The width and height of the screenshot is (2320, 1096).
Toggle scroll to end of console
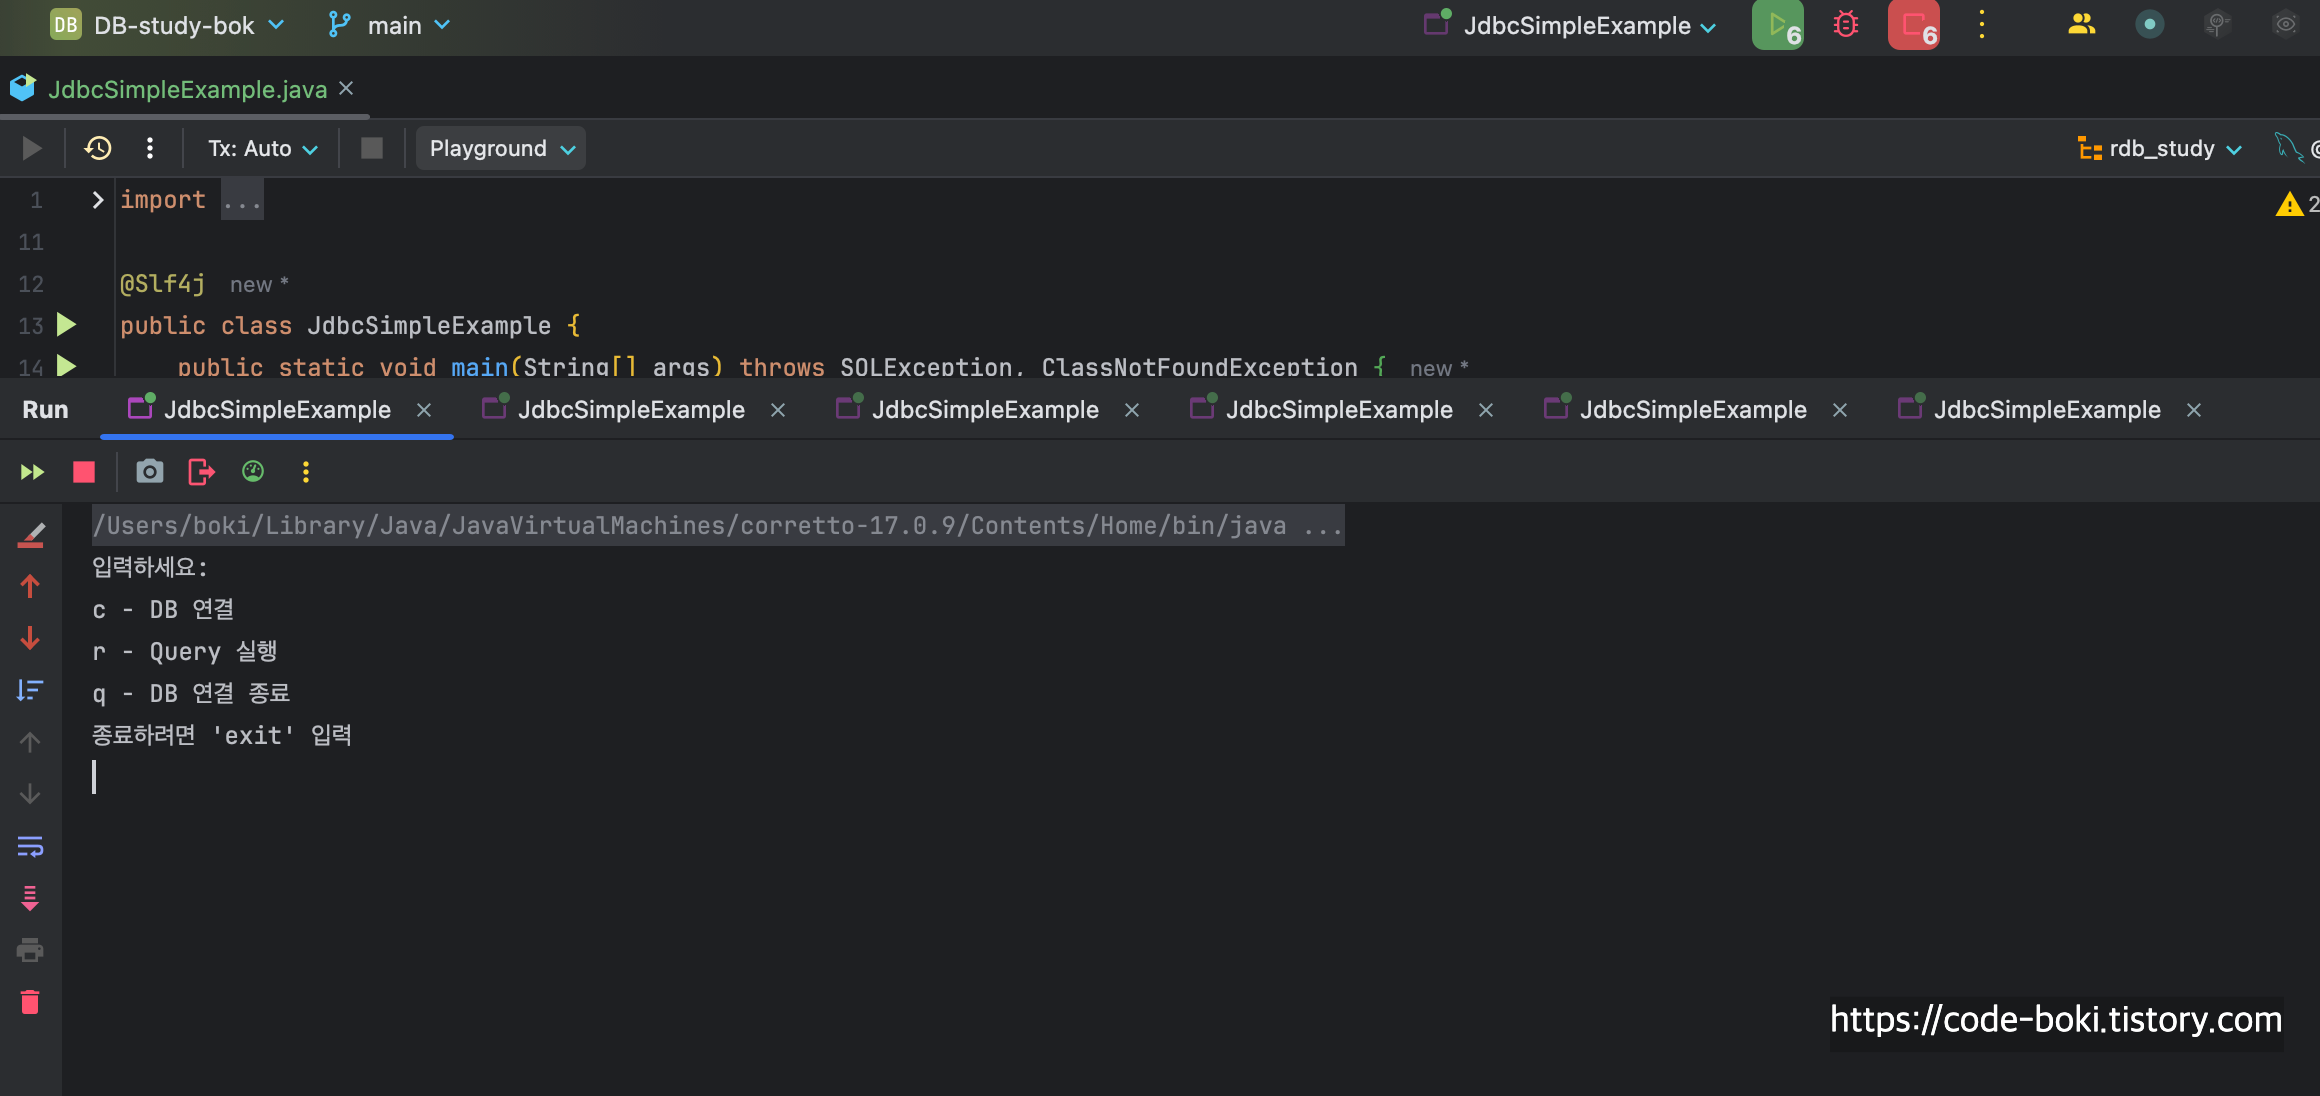click(30, 898)
